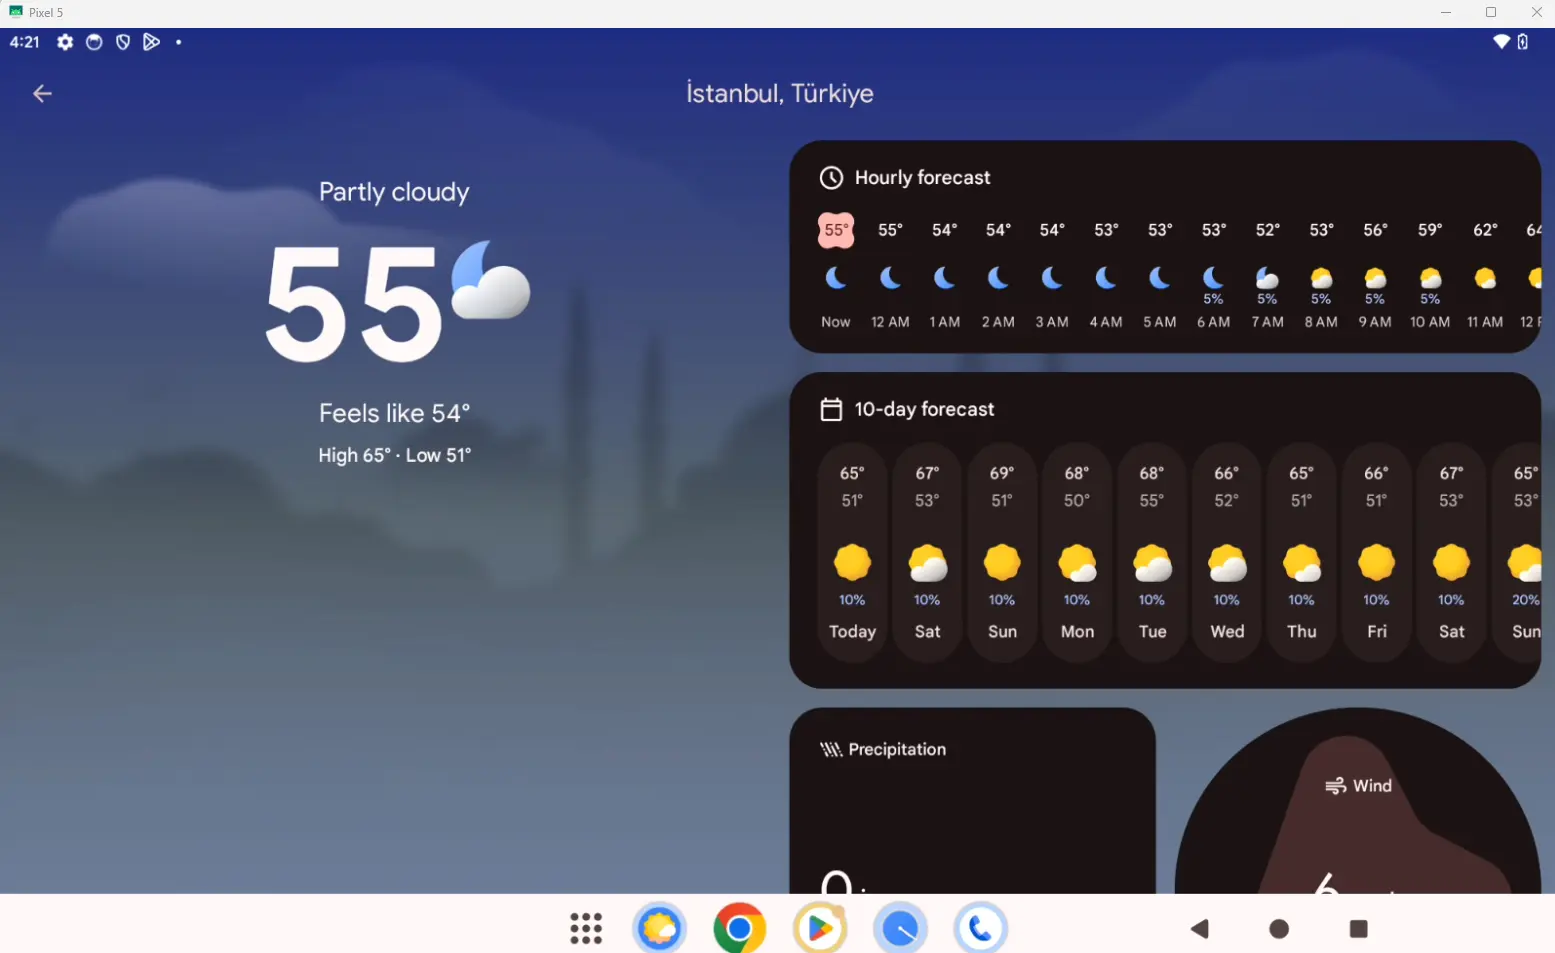Tap the moon icon above 4 AM
Image resolution: width=1555 pixels, height=953 pixels.
point(1105,277)
